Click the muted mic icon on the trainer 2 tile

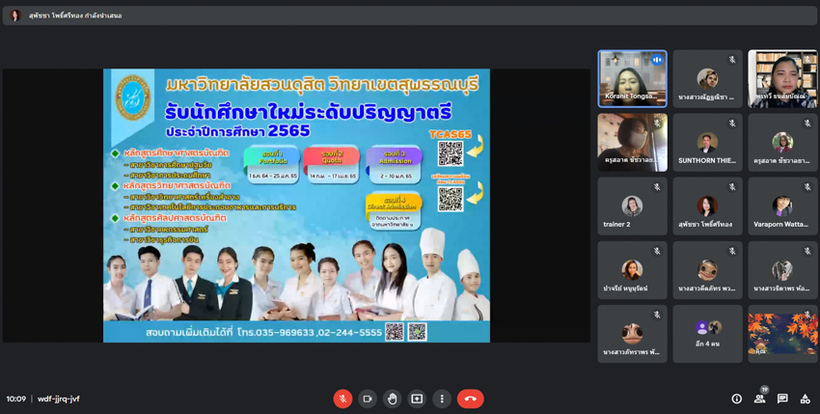(657, 187)
